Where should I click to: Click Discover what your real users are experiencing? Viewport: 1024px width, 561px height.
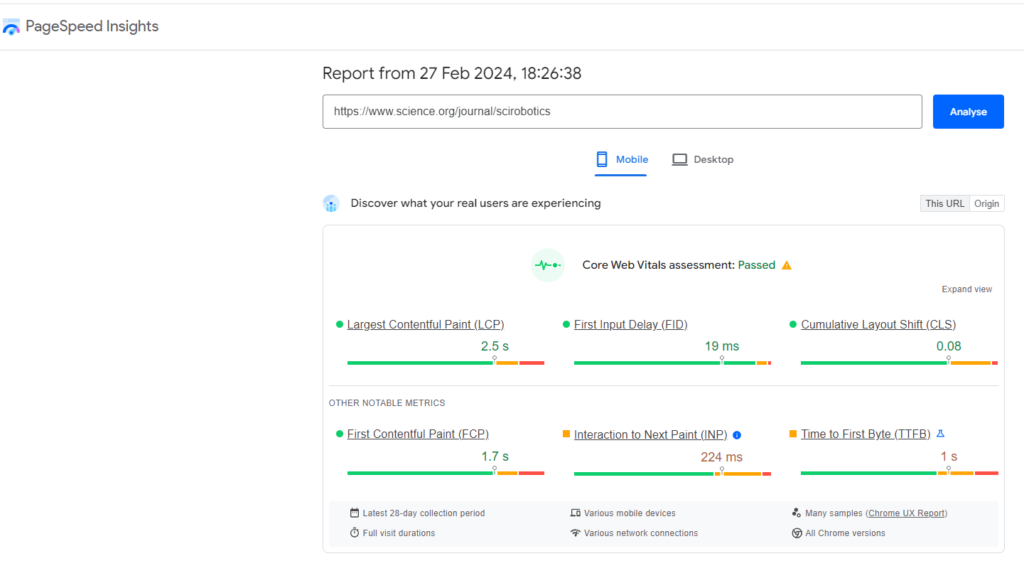475,203
